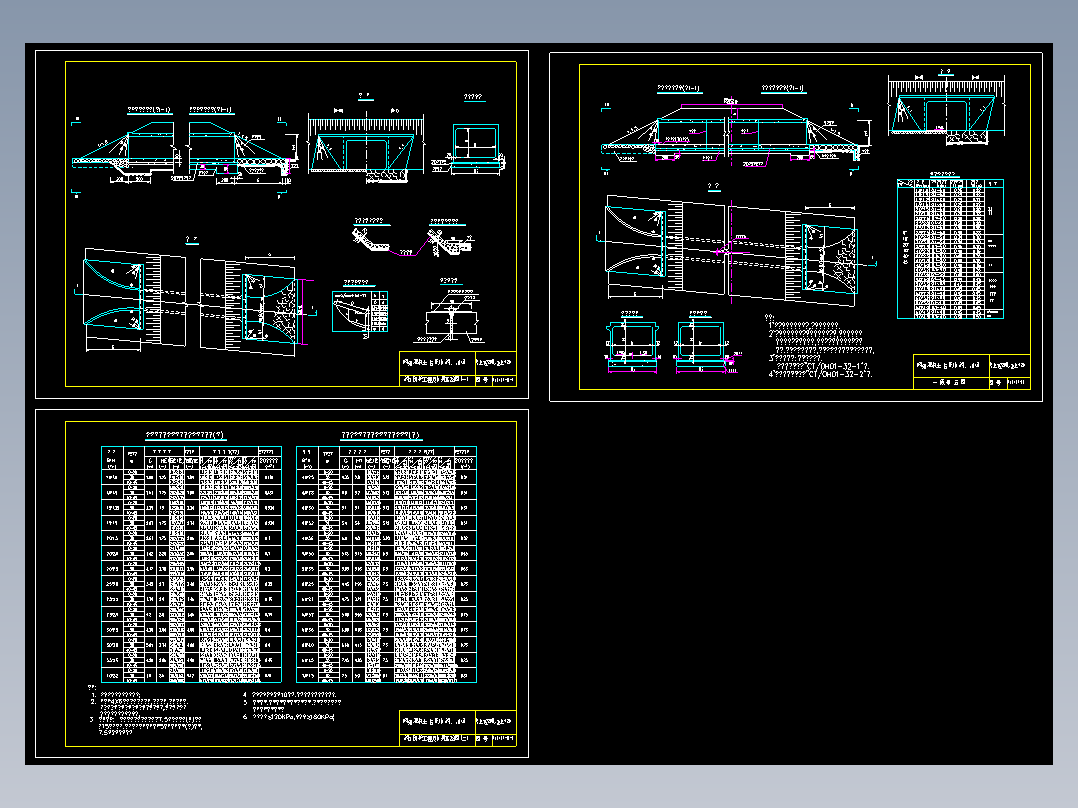Click the small cyan wing-wall table detail on the top-left sheet

click(360, 312)
